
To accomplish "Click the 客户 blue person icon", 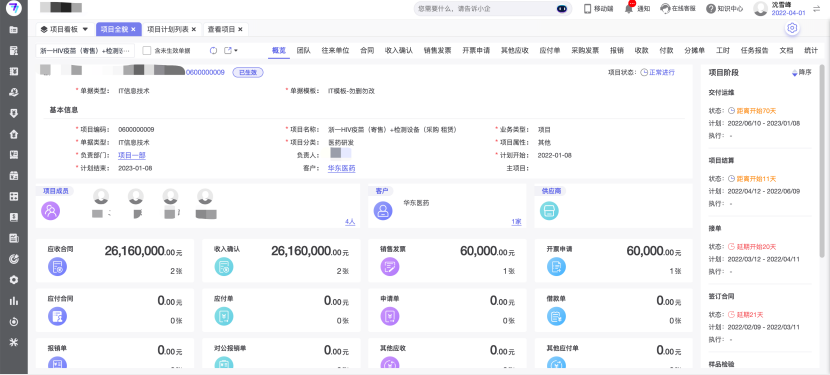I will [x=383, y=210].
